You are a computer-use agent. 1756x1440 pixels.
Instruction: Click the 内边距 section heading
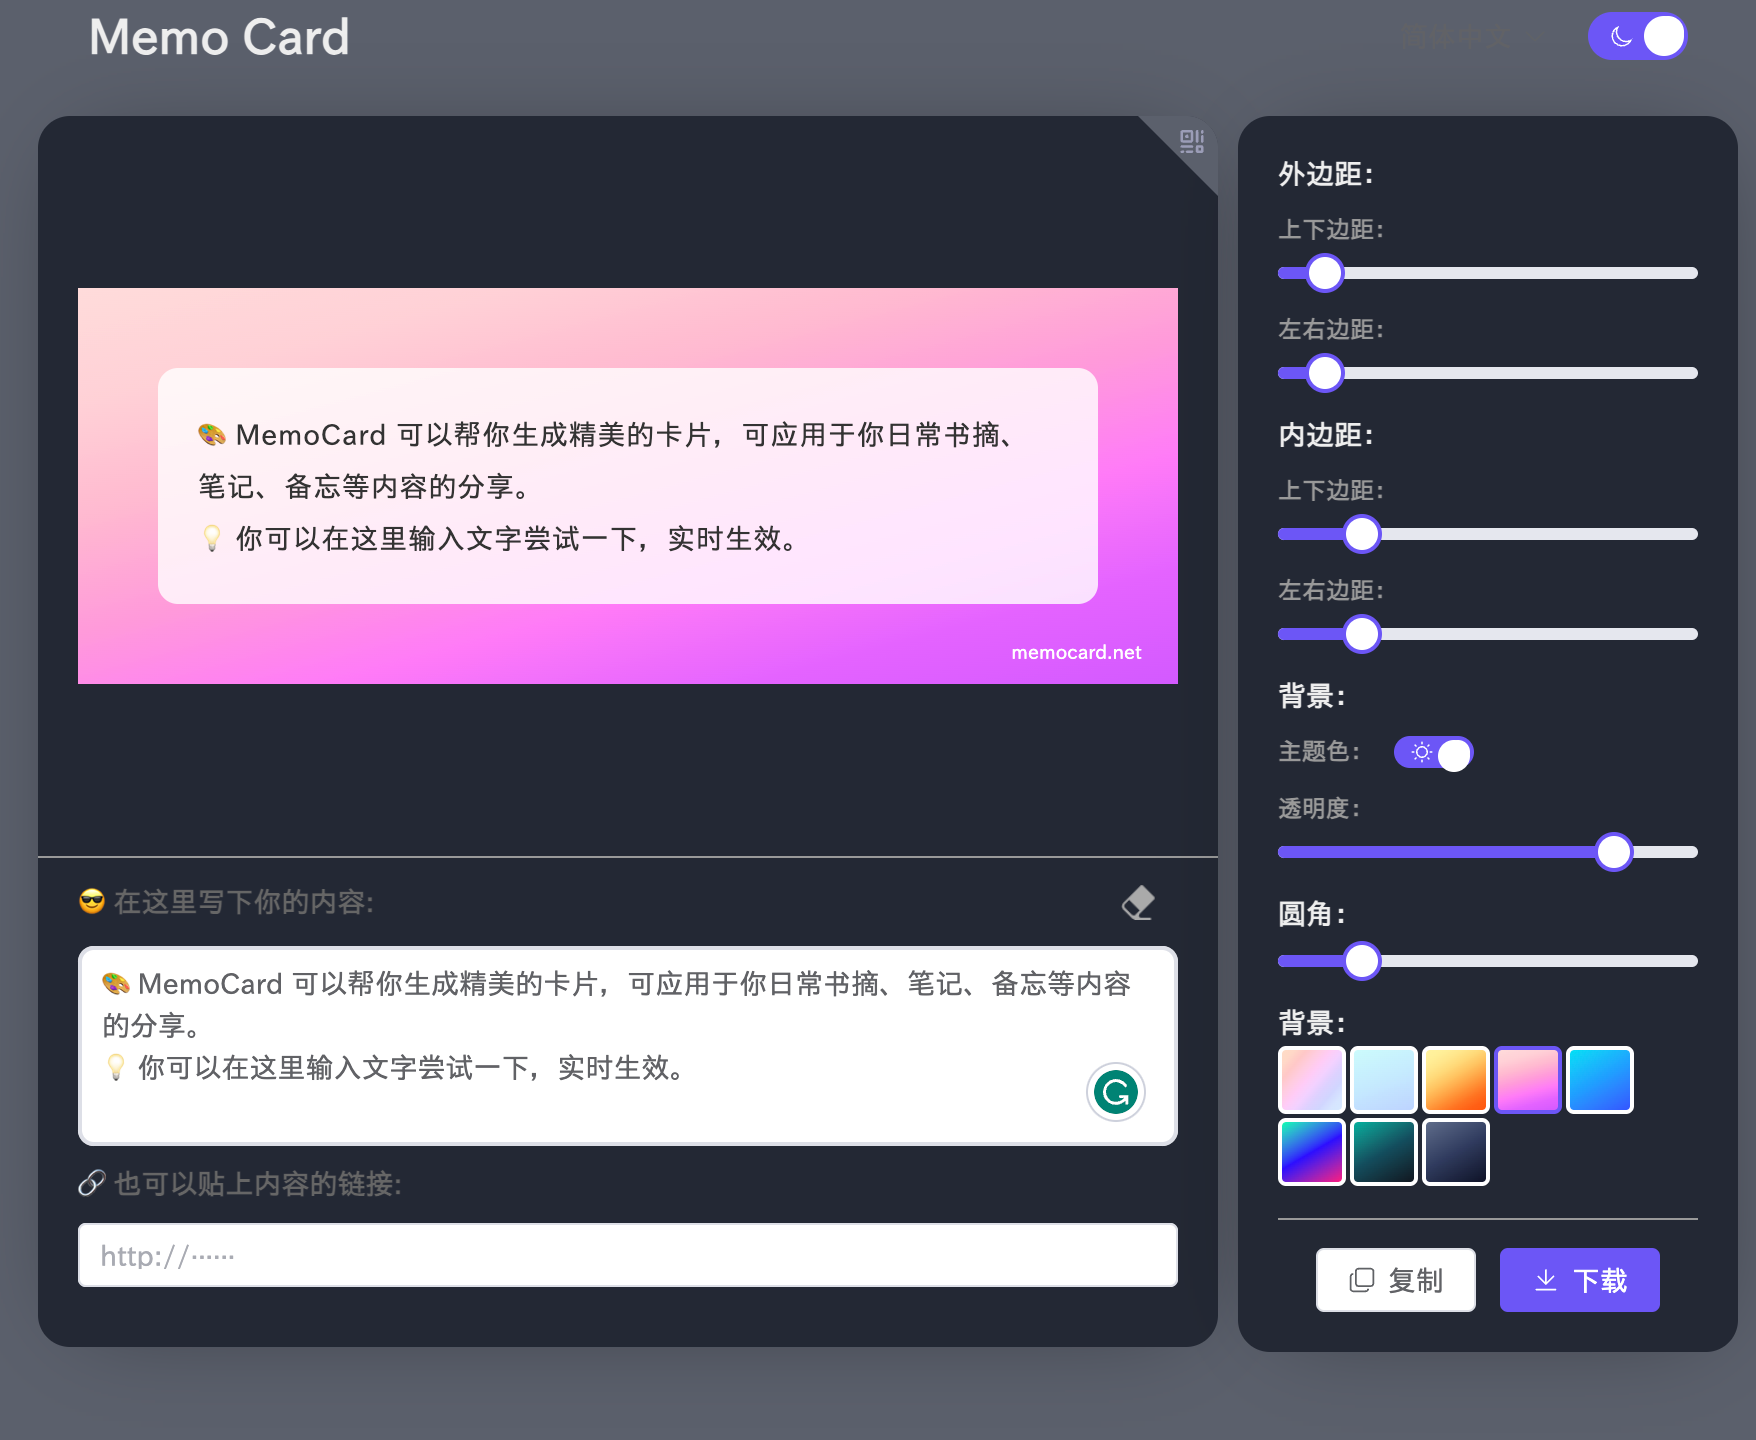point(1325,435)
